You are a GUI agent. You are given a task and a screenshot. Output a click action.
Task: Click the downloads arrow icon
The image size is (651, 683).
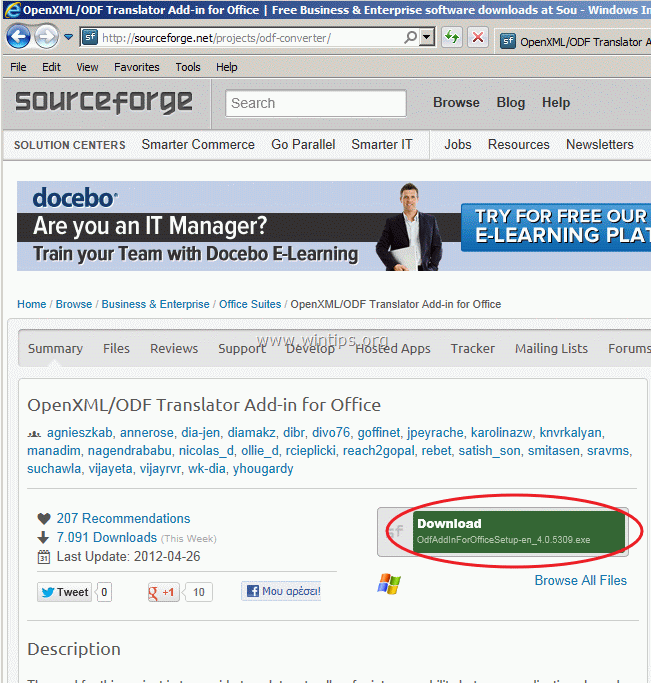pyautogui.click(x=43, y=538)
